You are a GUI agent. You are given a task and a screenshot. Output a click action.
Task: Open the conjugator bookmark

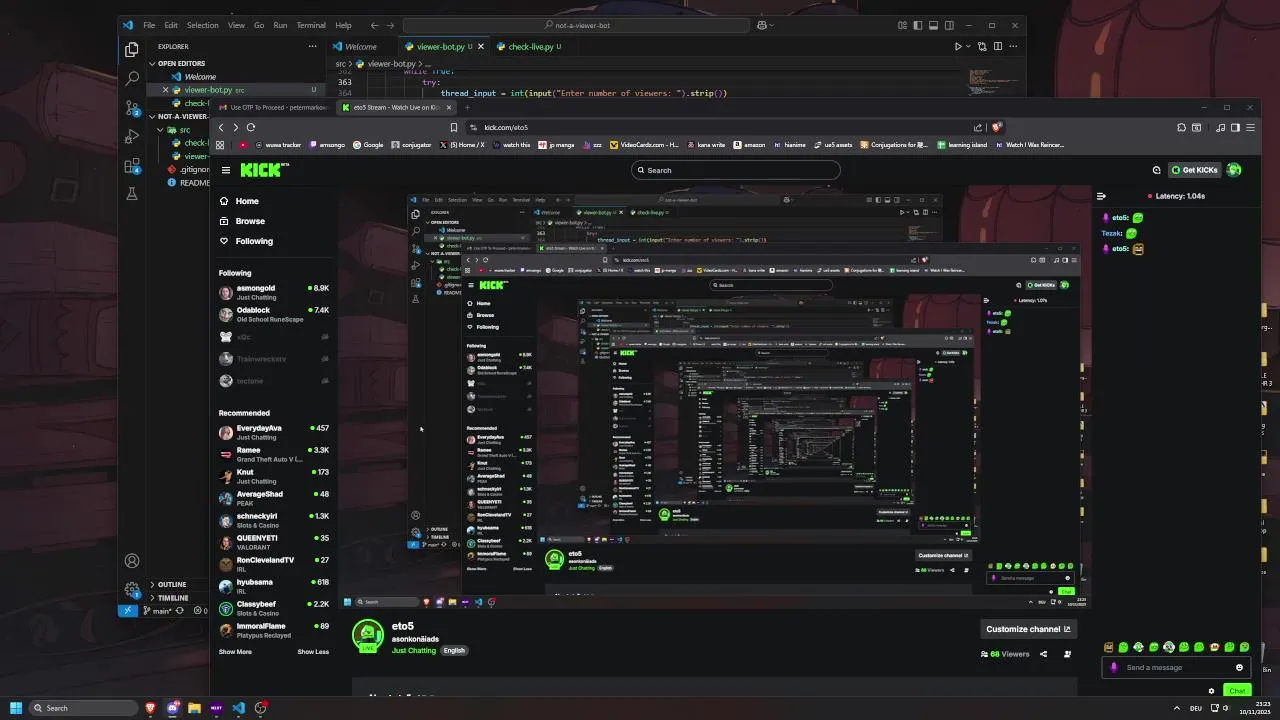pyautogui.click(x=410, y=145)
